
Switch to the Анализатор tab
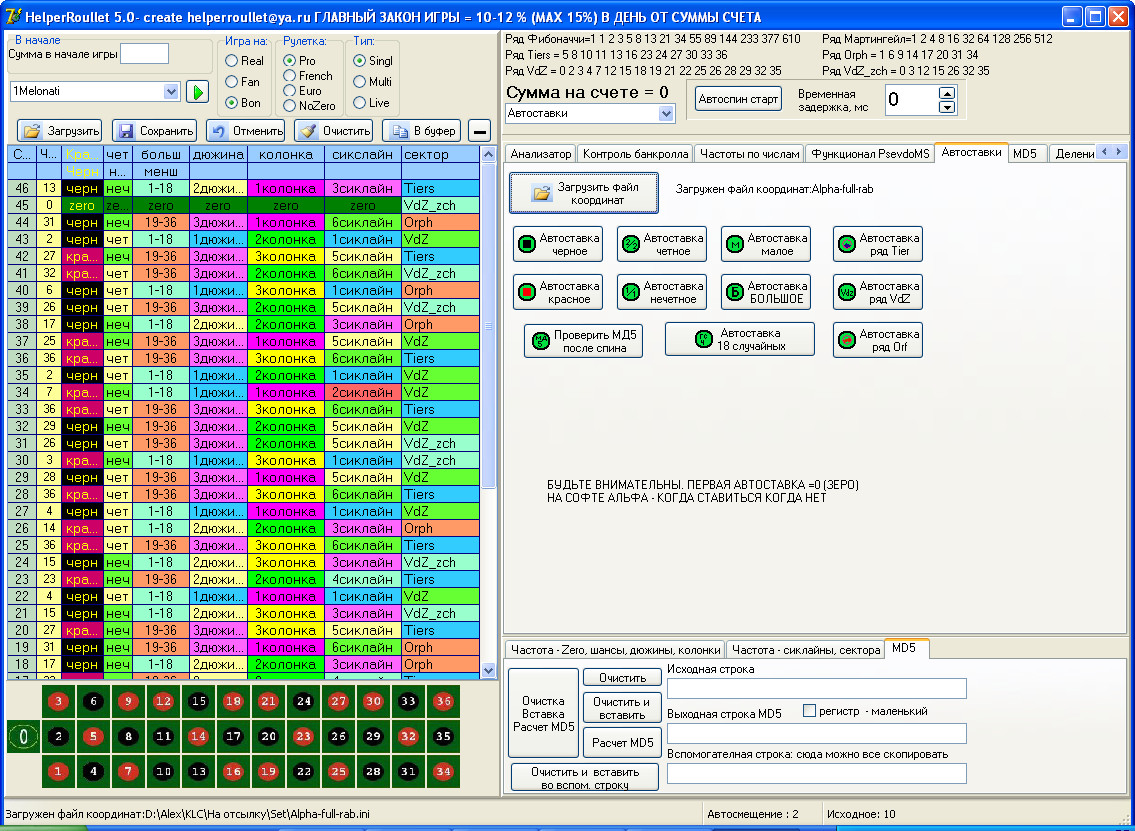point(540,154)
